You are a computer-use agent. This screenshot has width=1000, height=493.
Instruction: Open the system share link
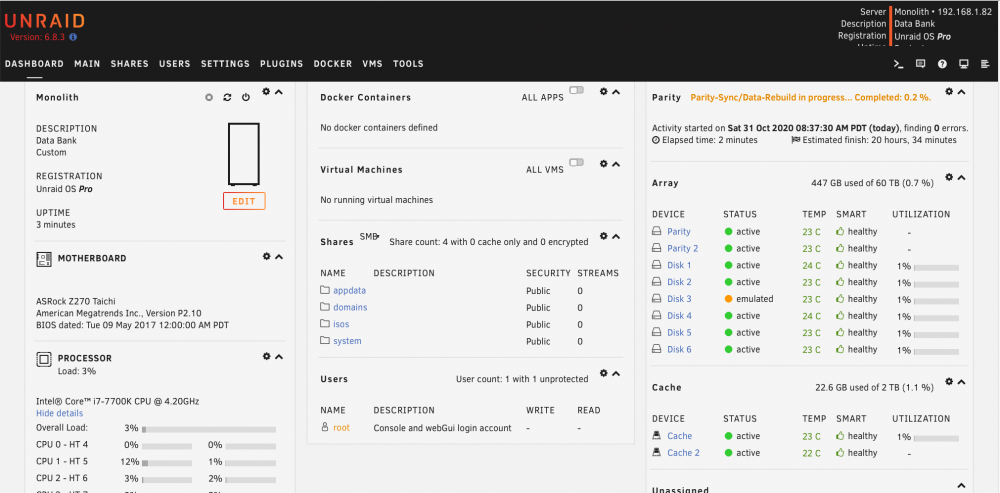click(347, 341)
